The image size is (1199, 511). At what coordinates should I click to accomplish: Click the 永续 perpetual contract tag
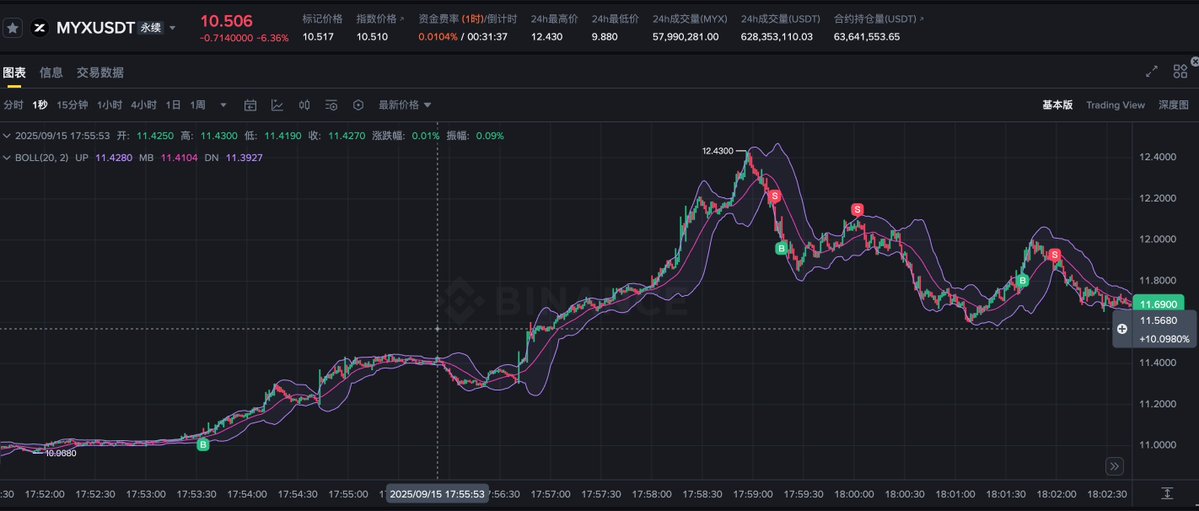pos(151,28)
